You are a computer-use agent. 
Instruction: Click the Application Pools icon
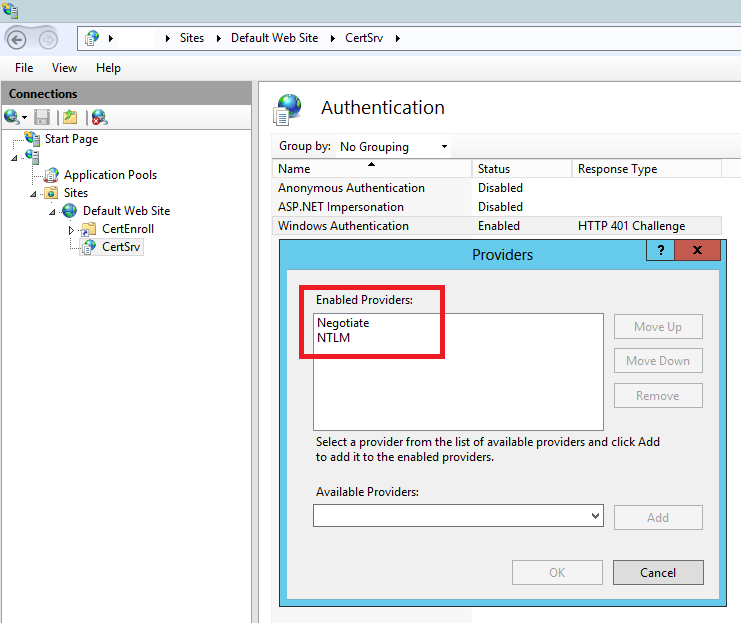(x=51, y=175)
